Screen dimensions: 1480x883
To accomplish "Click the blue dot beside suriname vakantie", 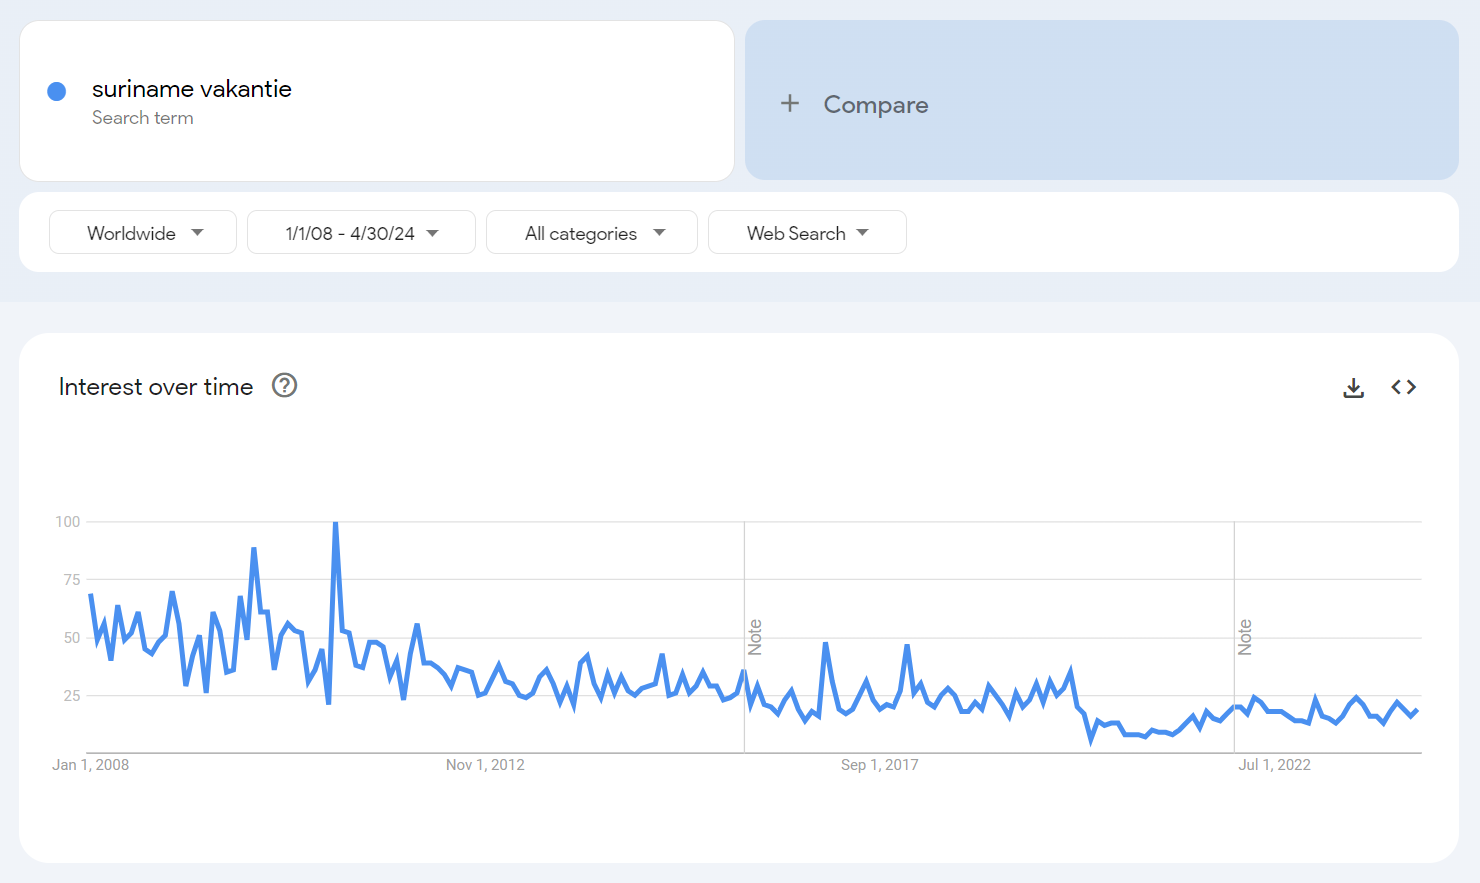I will tap(57, 91).
